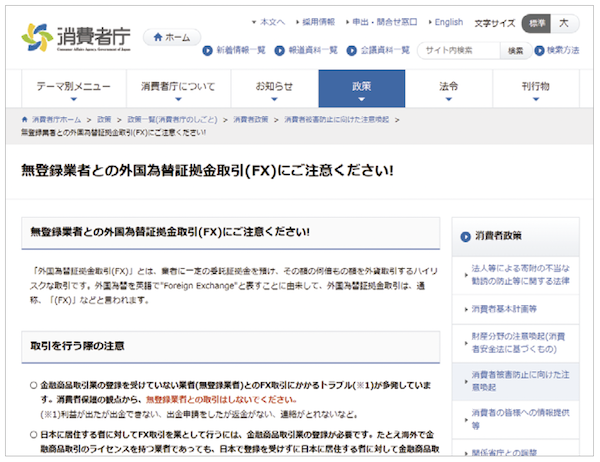Click the chevron under テーマ別メニュー
Viewport: 600px width, 462px height.
pos(74,99)
